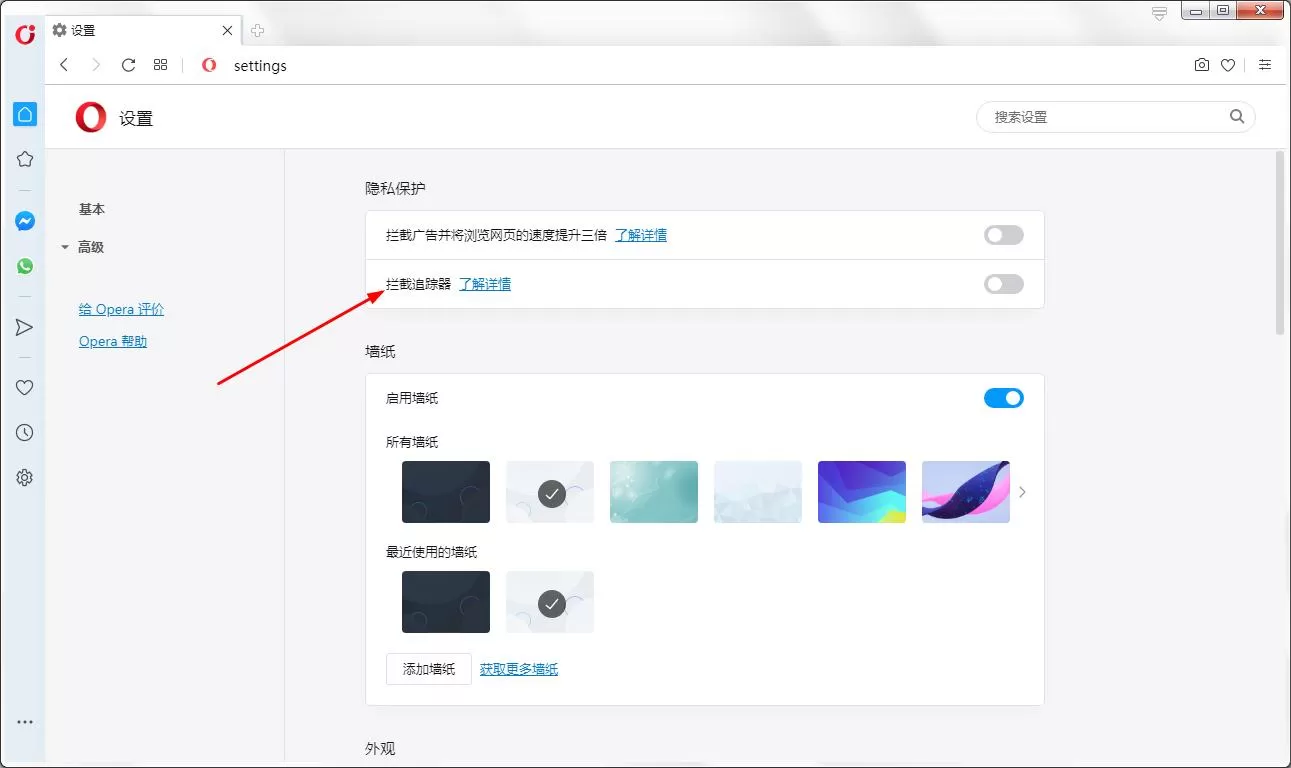This screenshot has width=1291, height=768.
Task: Open 了解详情 link for 拦截追踪器
Action: pyautogui.click(x=485, y=284)
